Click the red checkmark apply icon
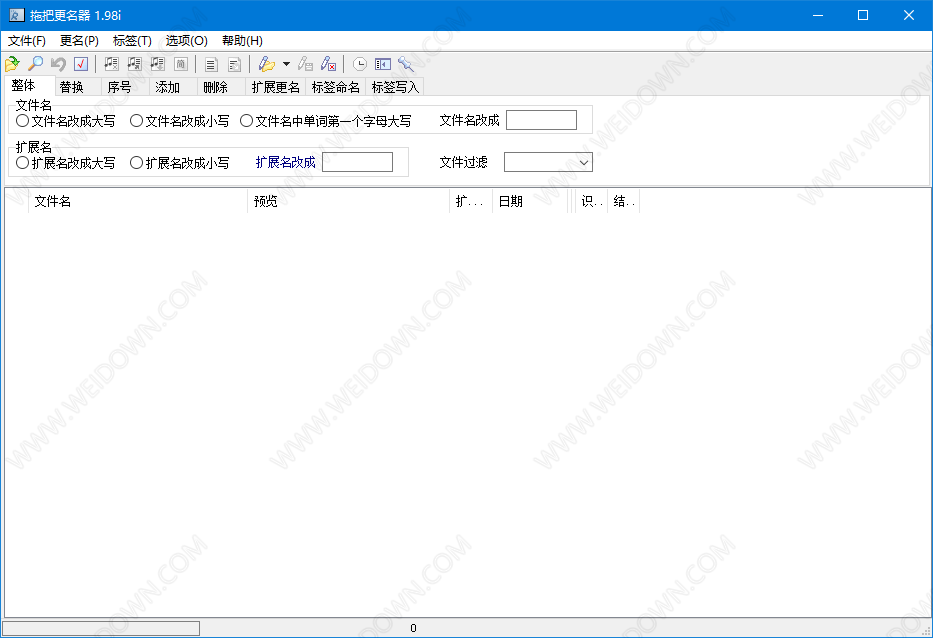Viewport: 933px width, 638px height. (x=81, y=64)
